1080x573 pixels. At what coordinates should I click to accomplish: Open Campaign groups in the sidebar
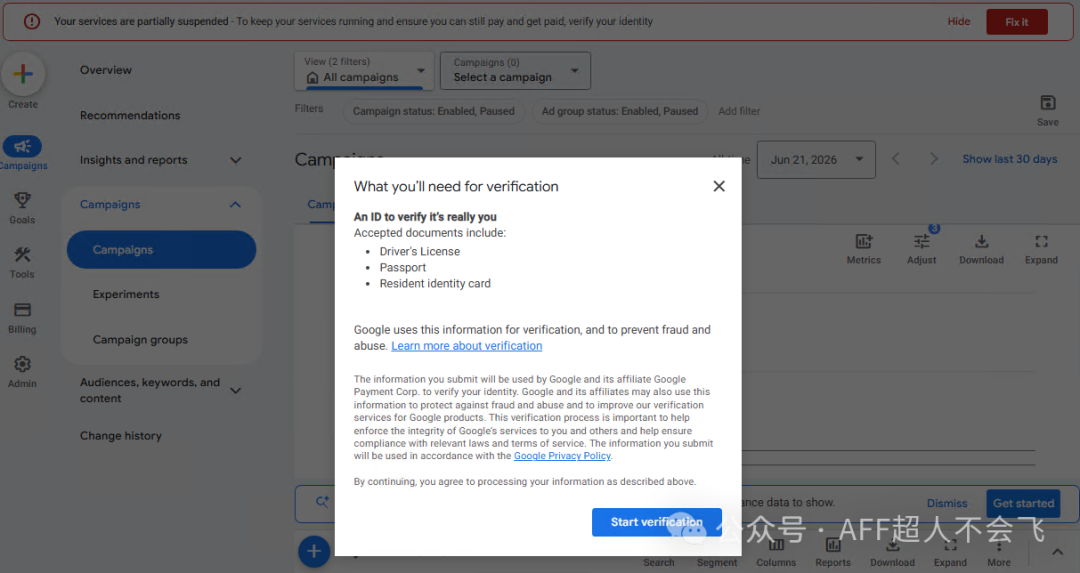141,340
